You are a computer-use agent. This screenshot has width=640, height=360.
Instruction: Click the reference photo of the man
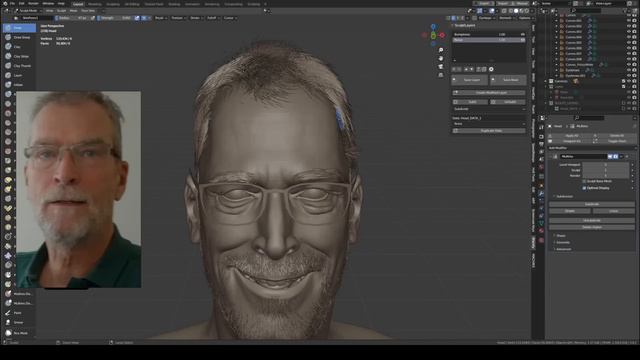[78, 189]
